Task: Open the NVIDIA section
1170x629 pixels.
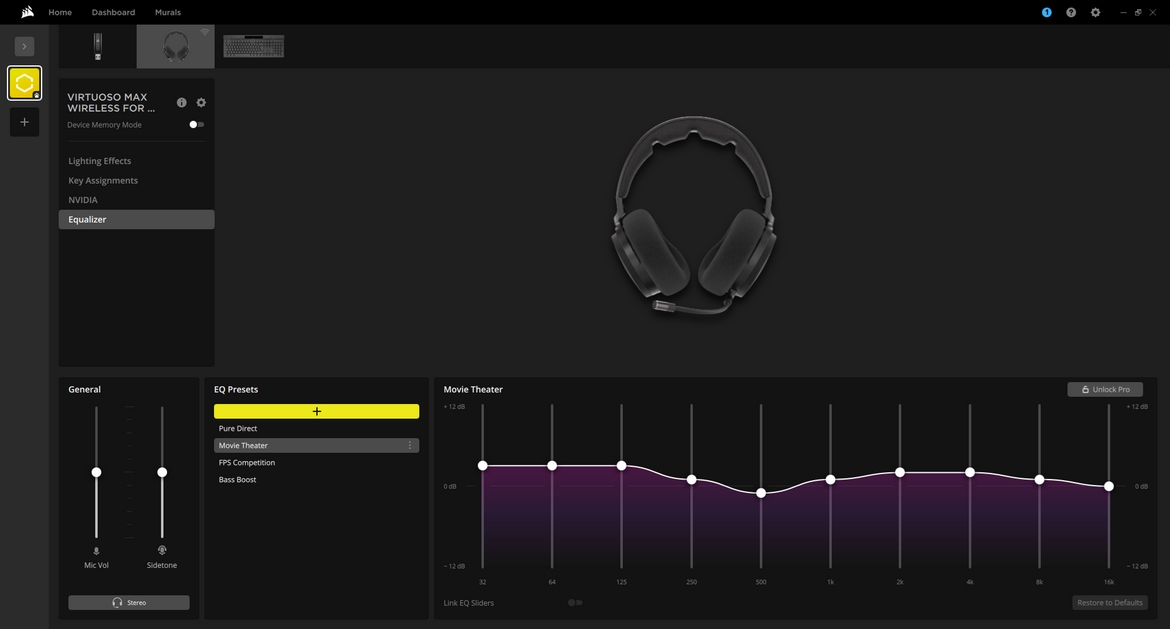Action: 137,200
